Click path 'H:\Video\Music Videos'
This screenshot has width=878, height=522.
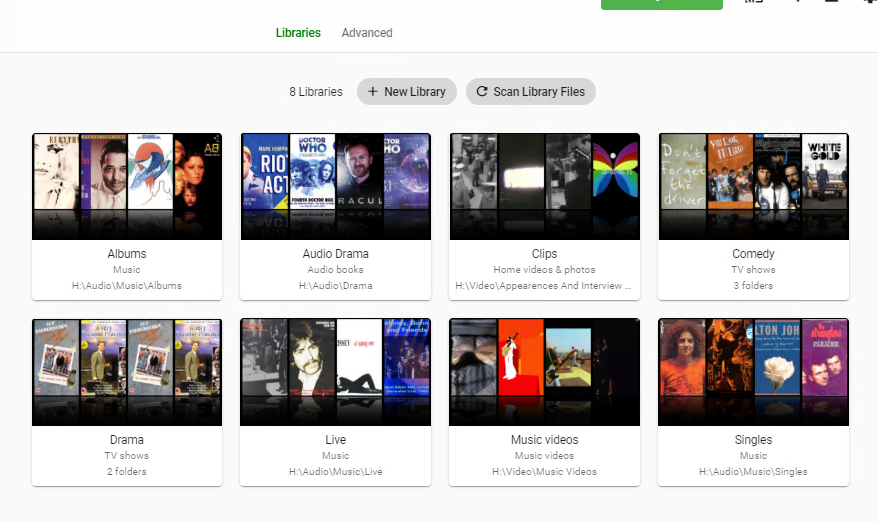click(545, 472)
